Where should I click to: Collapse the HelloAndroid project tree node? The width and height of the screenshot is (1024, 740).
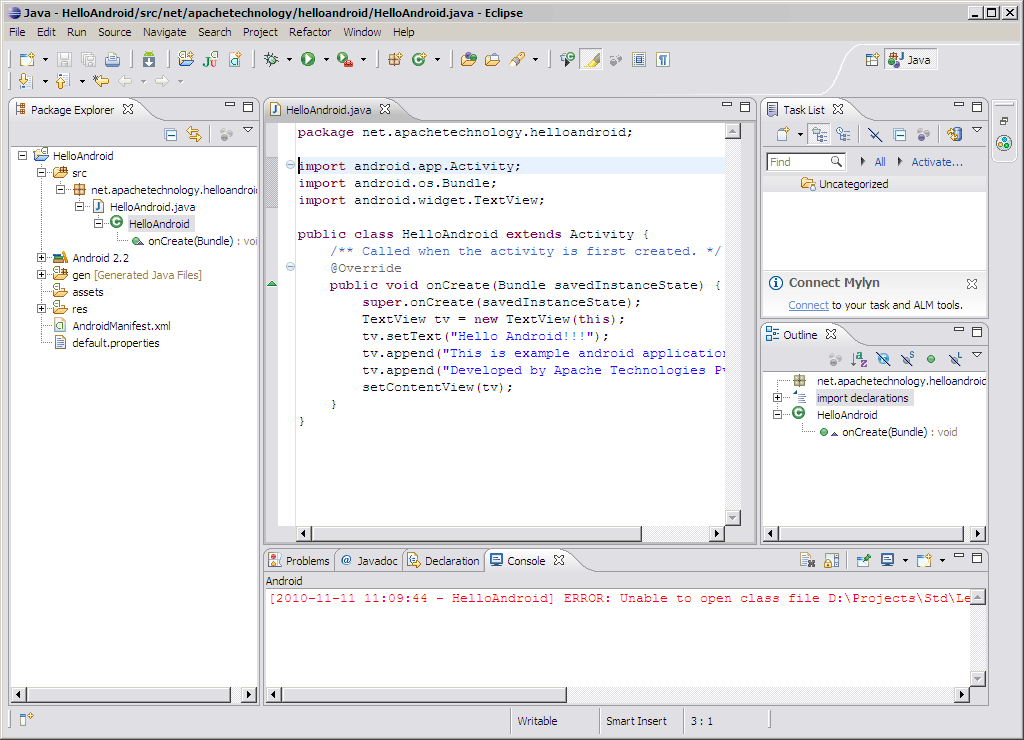[22, 155]
